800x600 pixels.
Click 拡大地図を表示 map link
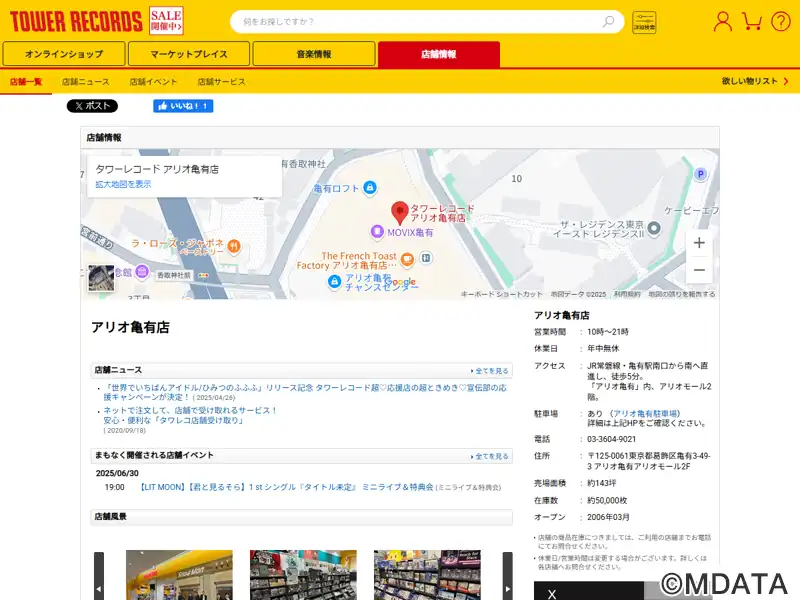click(123, 184)
